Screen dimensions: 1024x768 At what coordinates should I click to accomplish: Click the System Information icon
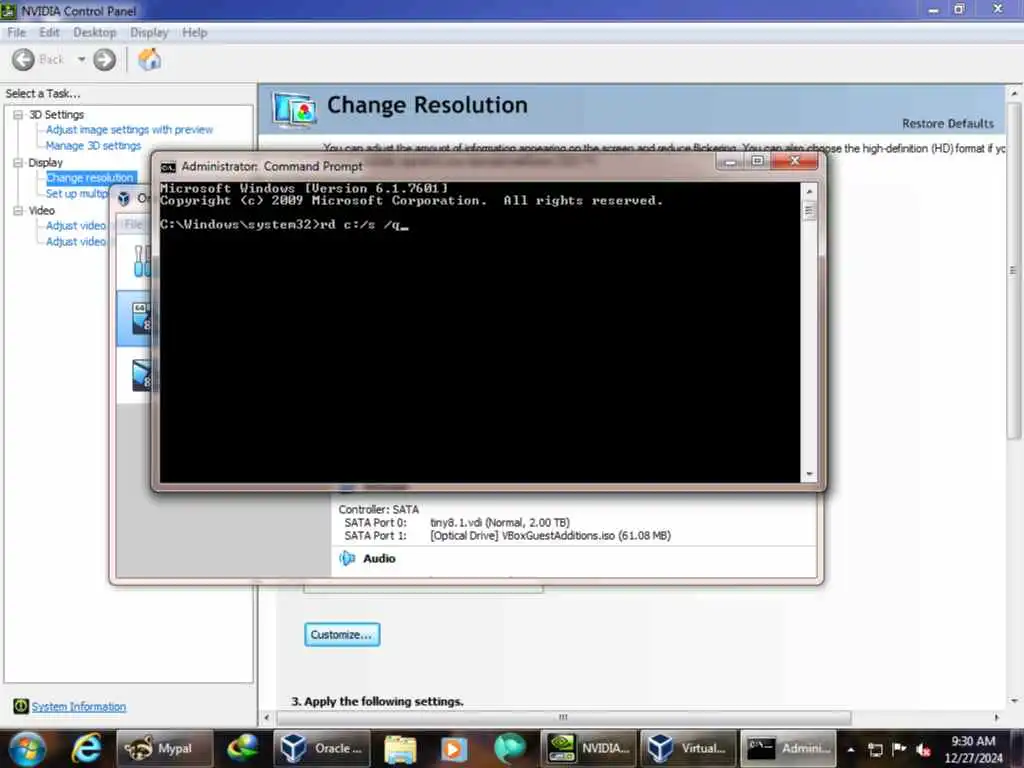pyautogui.click(x=21, y=706)
